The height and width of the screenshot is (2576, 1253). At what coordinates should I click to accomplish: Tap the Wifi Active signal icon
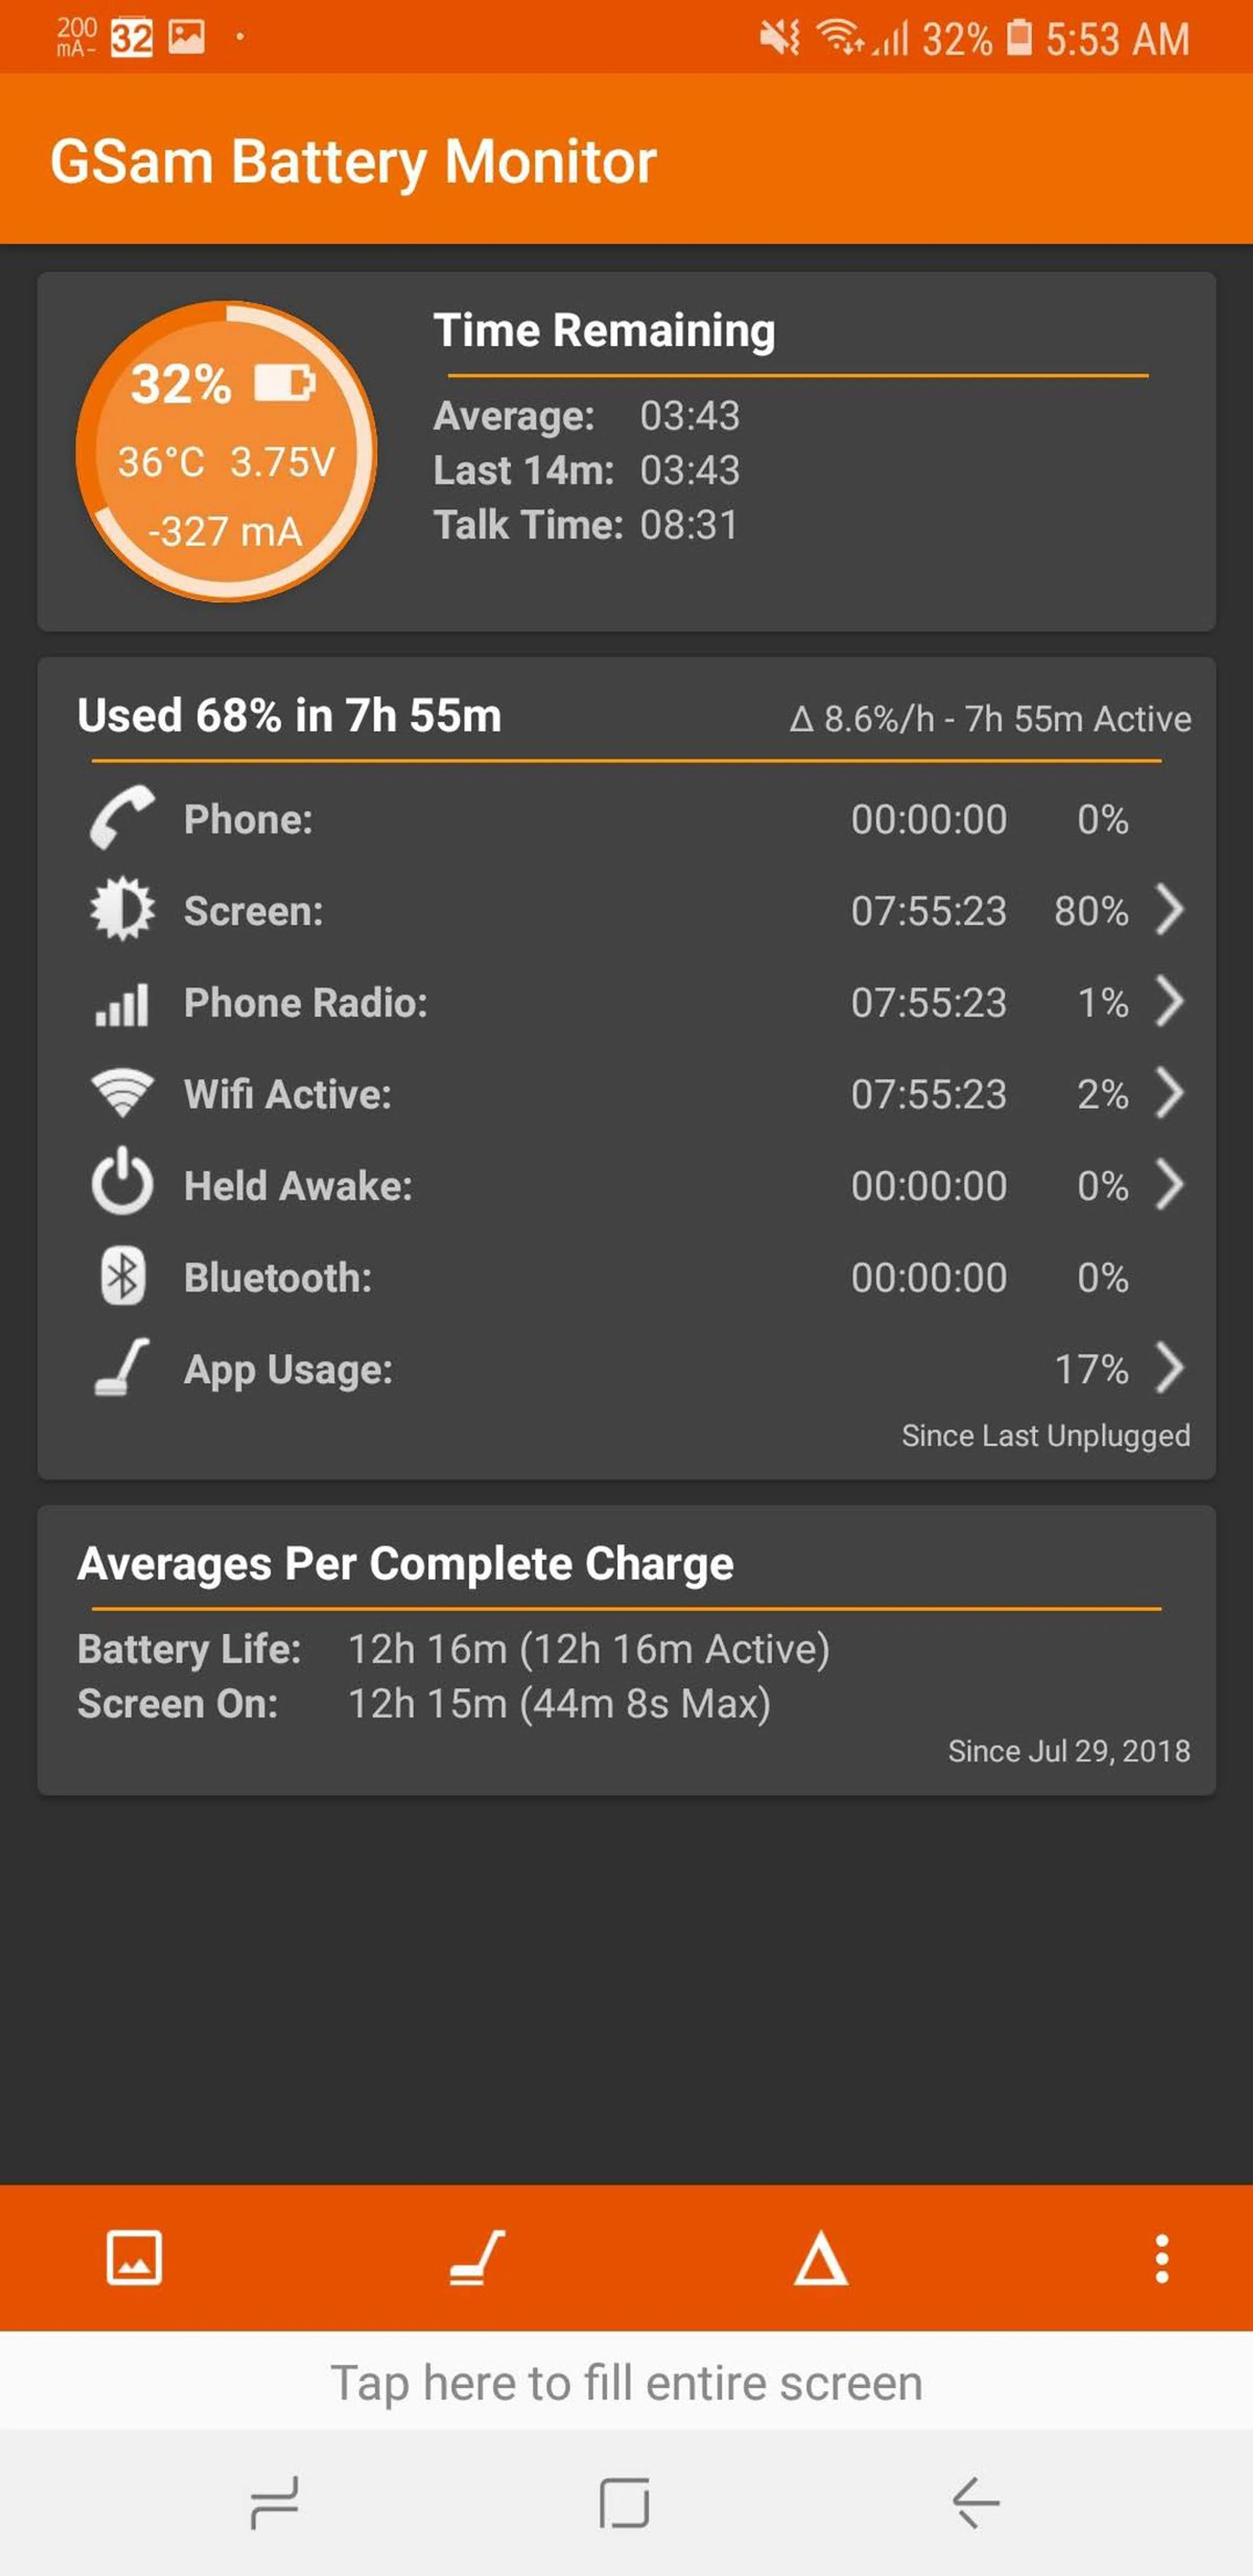tap(122, 1093)
